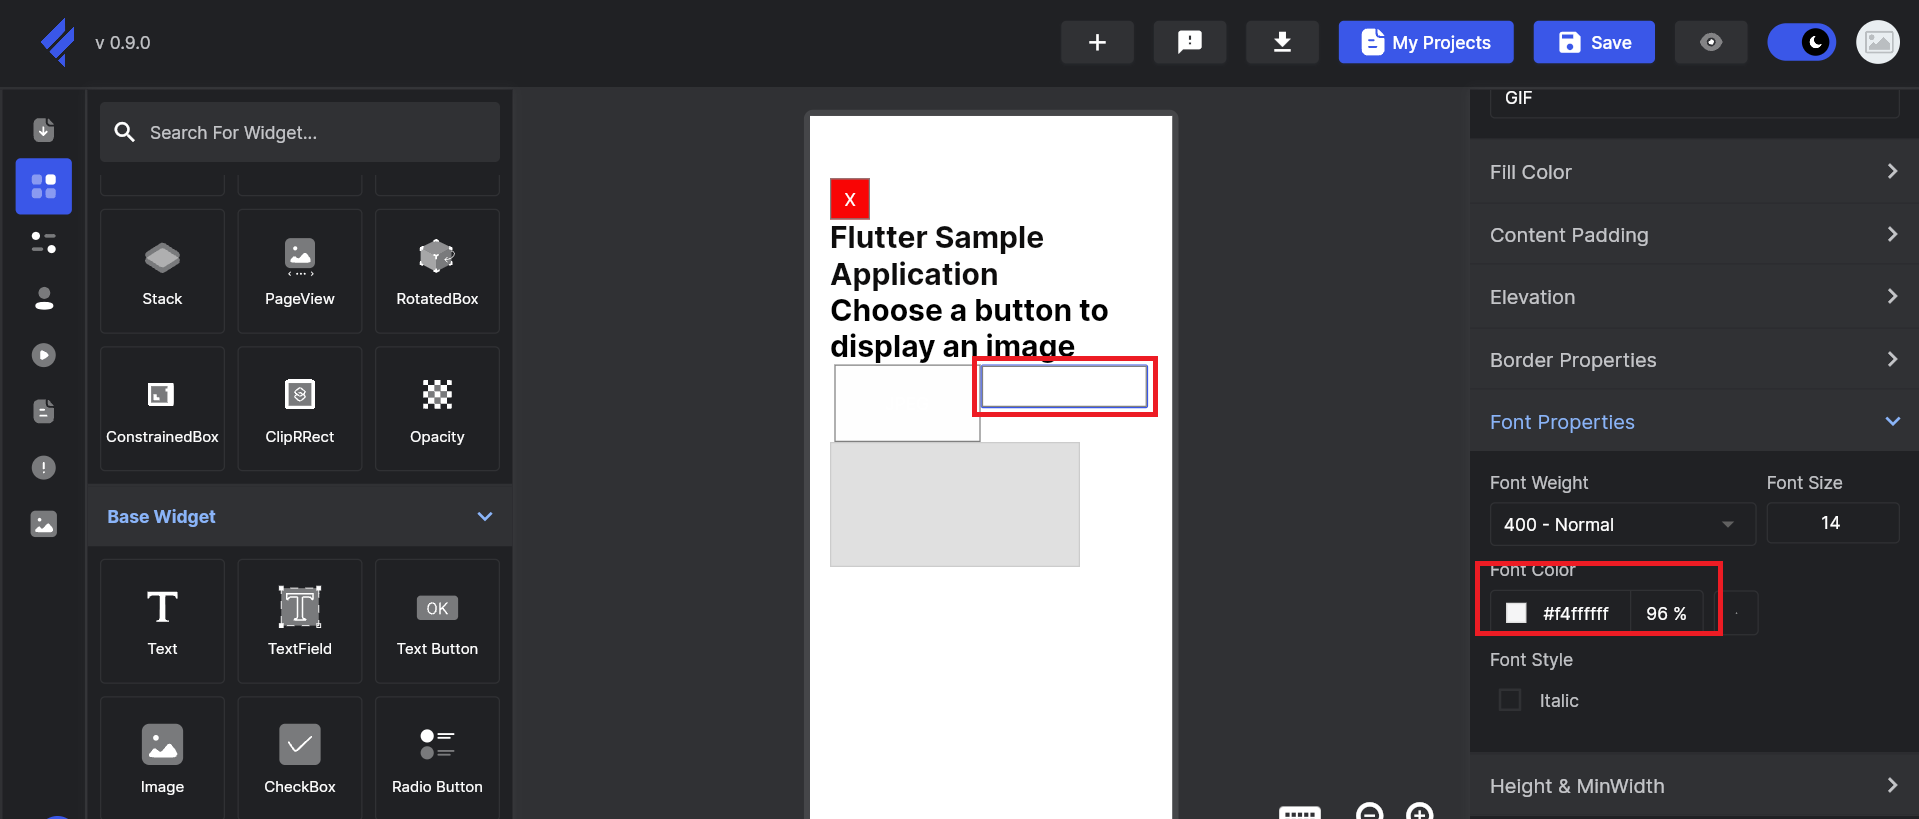Screen dimensions: 1919x819
Task: Select the TextField widget
Action: 299,609
